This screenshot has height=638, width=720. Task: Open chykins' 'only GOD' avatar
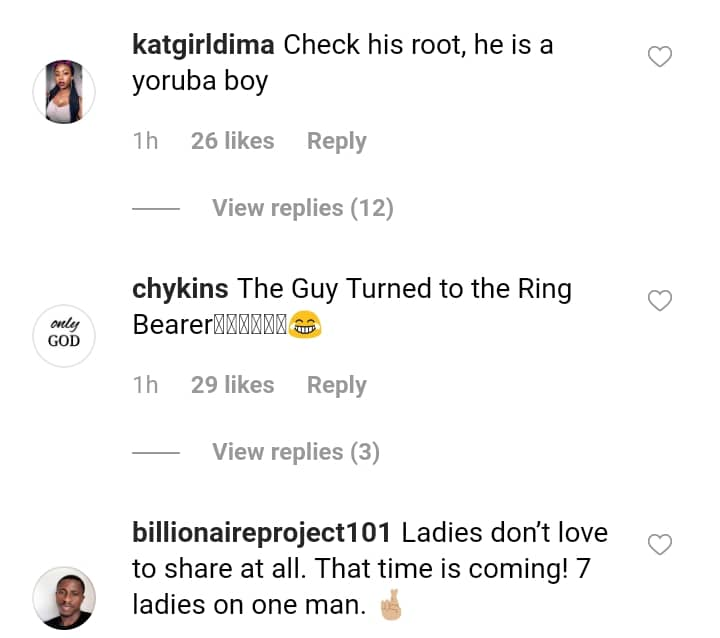(64, 334)
